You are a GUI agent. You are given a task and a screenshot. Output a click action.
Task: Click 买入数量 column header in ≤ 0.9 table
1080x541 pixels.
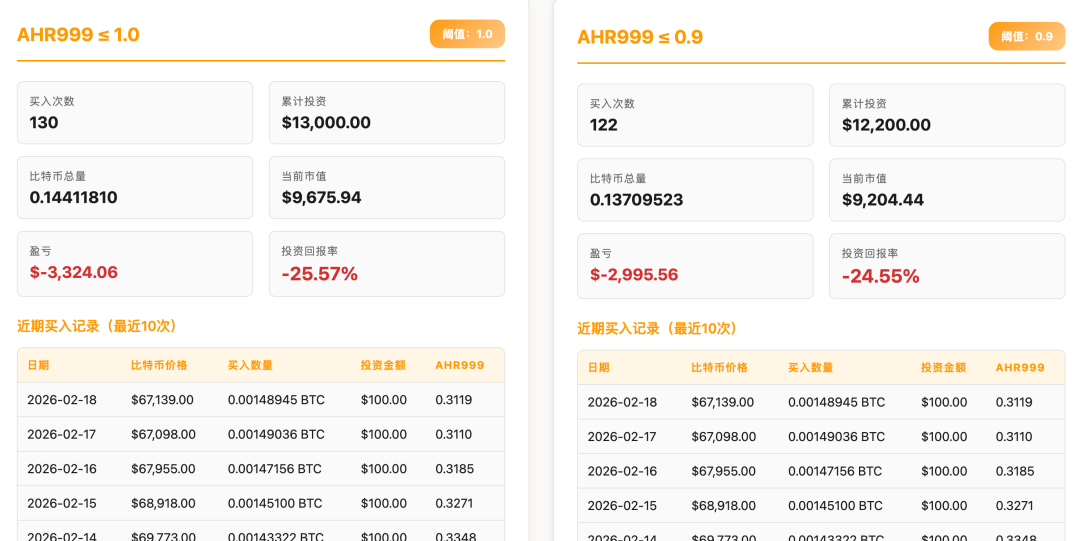[x=811, y=368]
